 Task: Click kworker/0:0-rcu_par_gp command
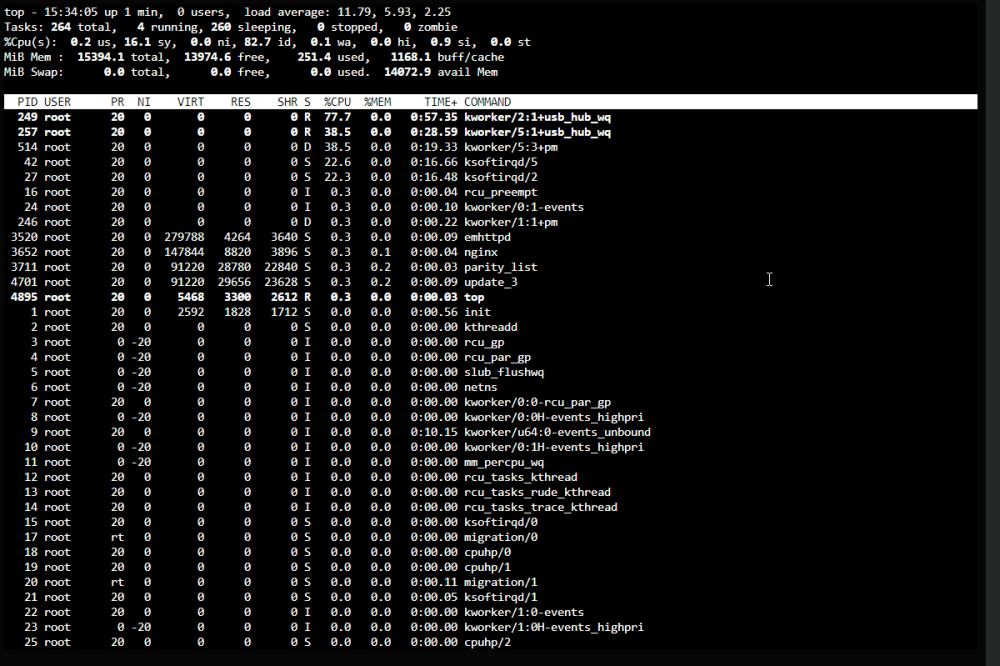537,402
